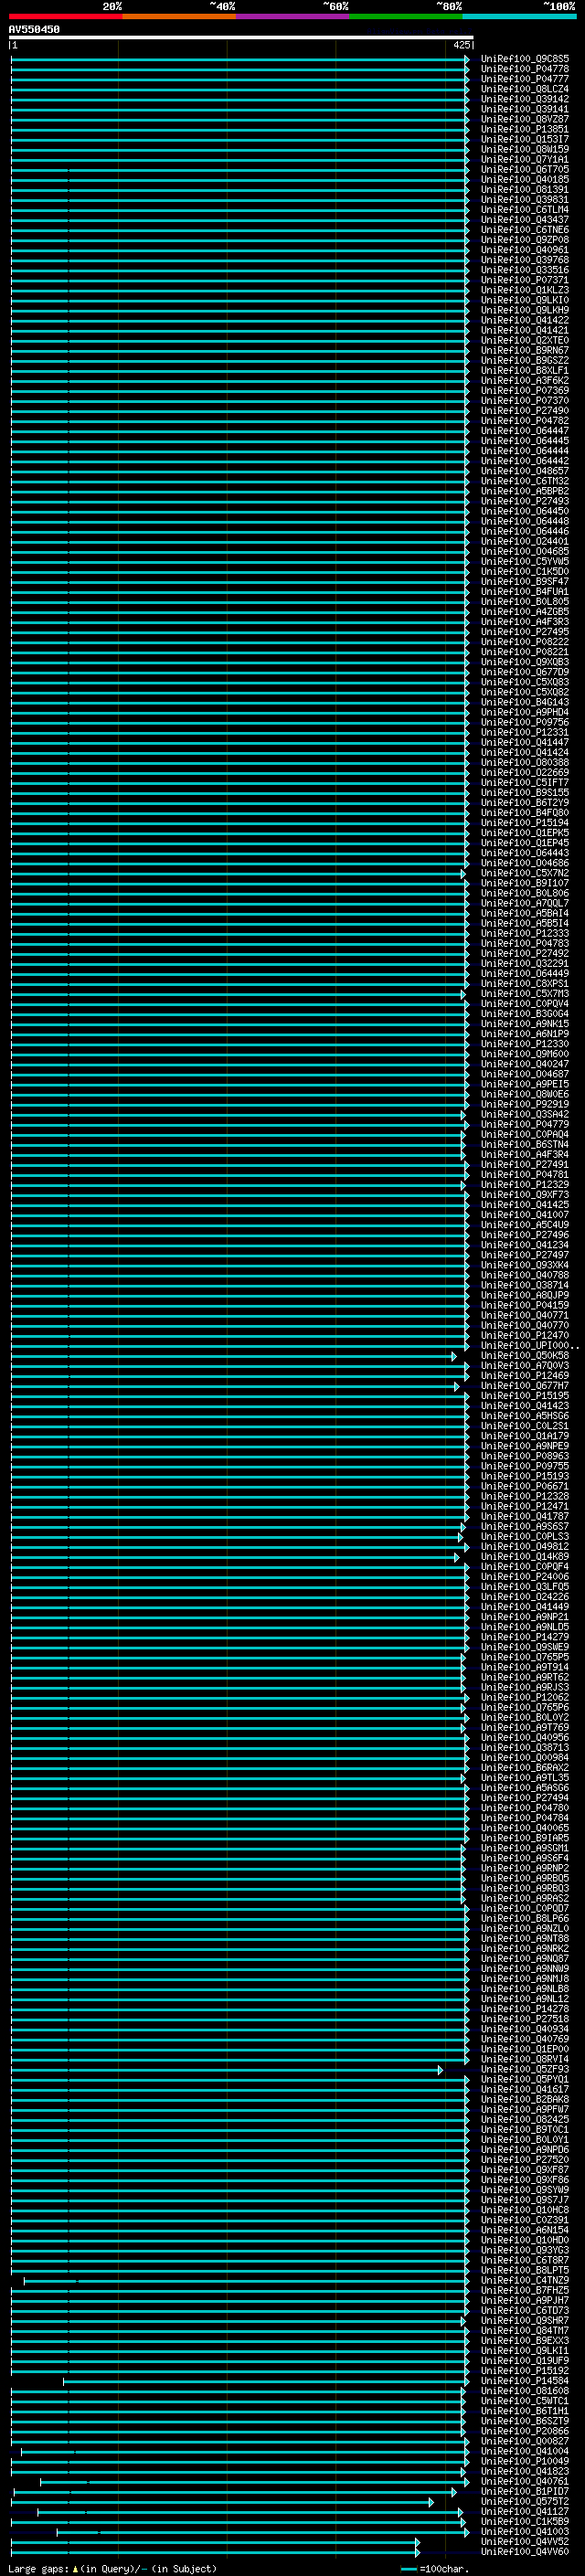This screenshot has width=585, height=2576.
Task: Select the UniRef100_Q40771 label
Action: (524, 1315)
